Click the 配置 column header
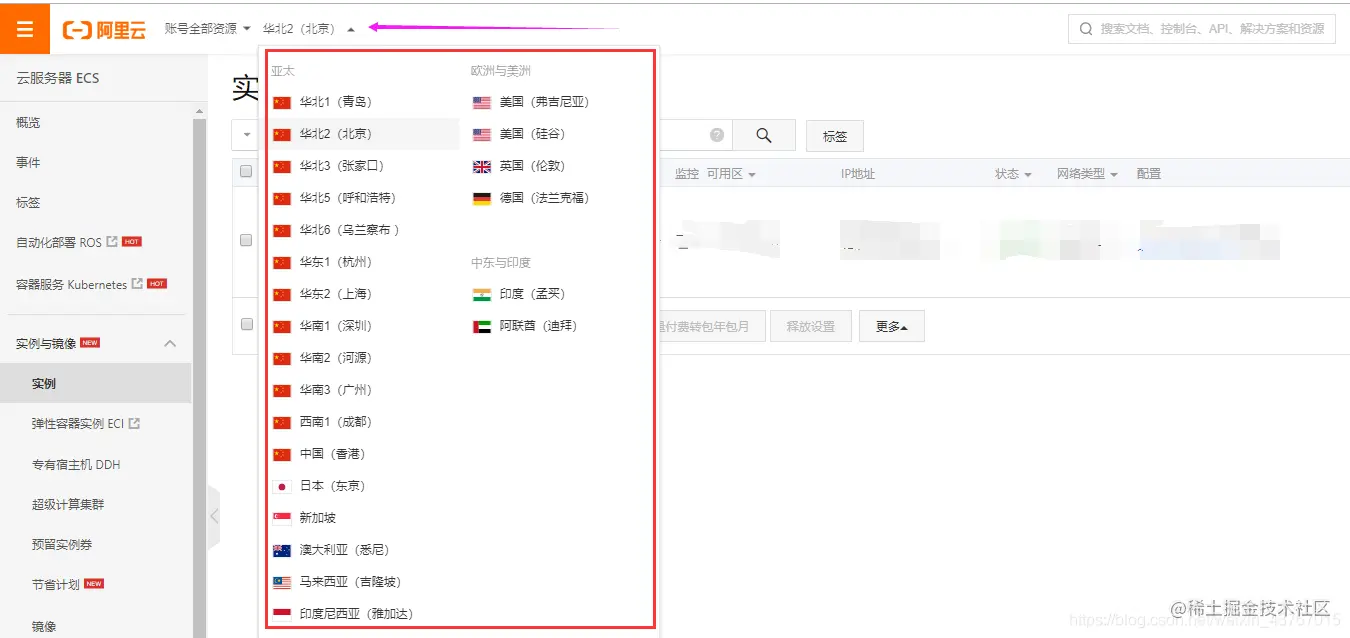Screen dimensions: 1350x638 point(1149,174)
